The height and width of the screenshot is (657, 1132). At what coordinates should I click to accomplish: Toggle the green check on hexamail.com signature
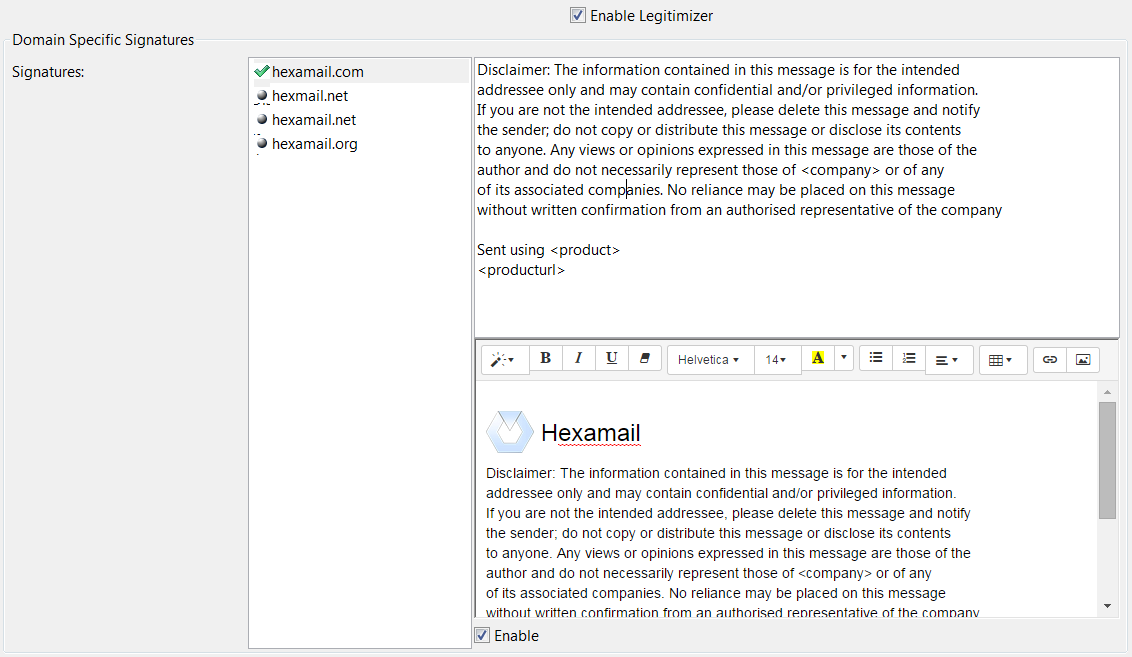point(262,71)
